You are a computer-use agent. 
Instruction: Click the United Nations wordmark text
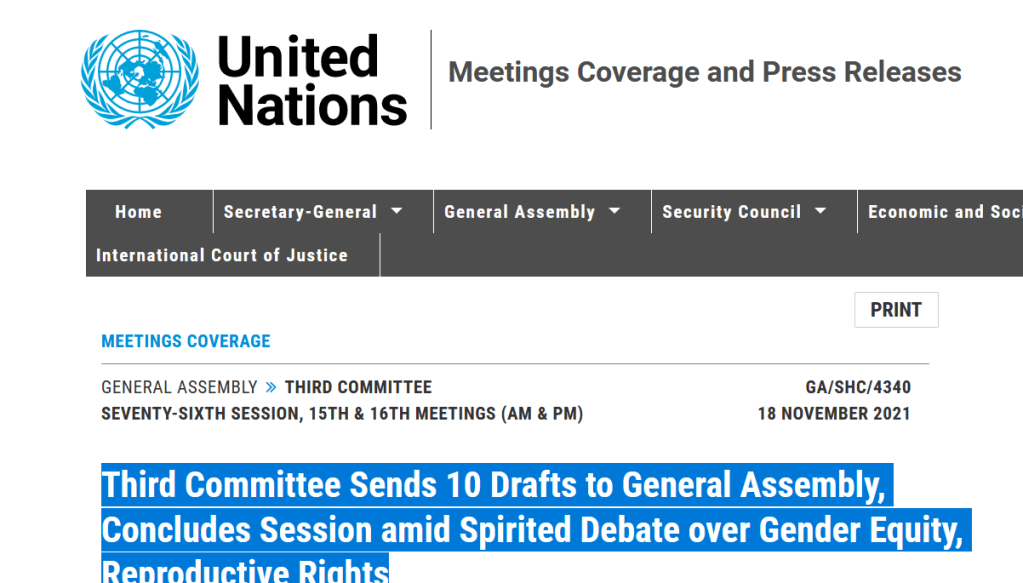coord(312,81)
